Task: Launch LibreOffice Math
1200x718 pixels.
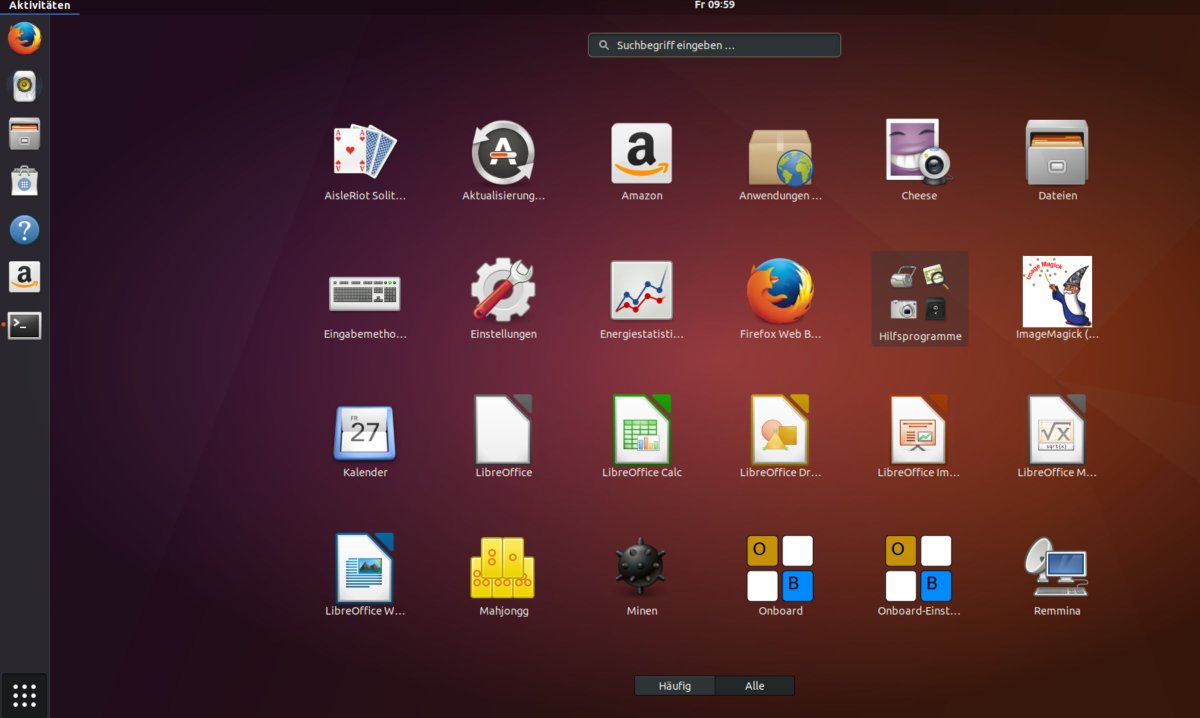Action: coord(1057,437)
